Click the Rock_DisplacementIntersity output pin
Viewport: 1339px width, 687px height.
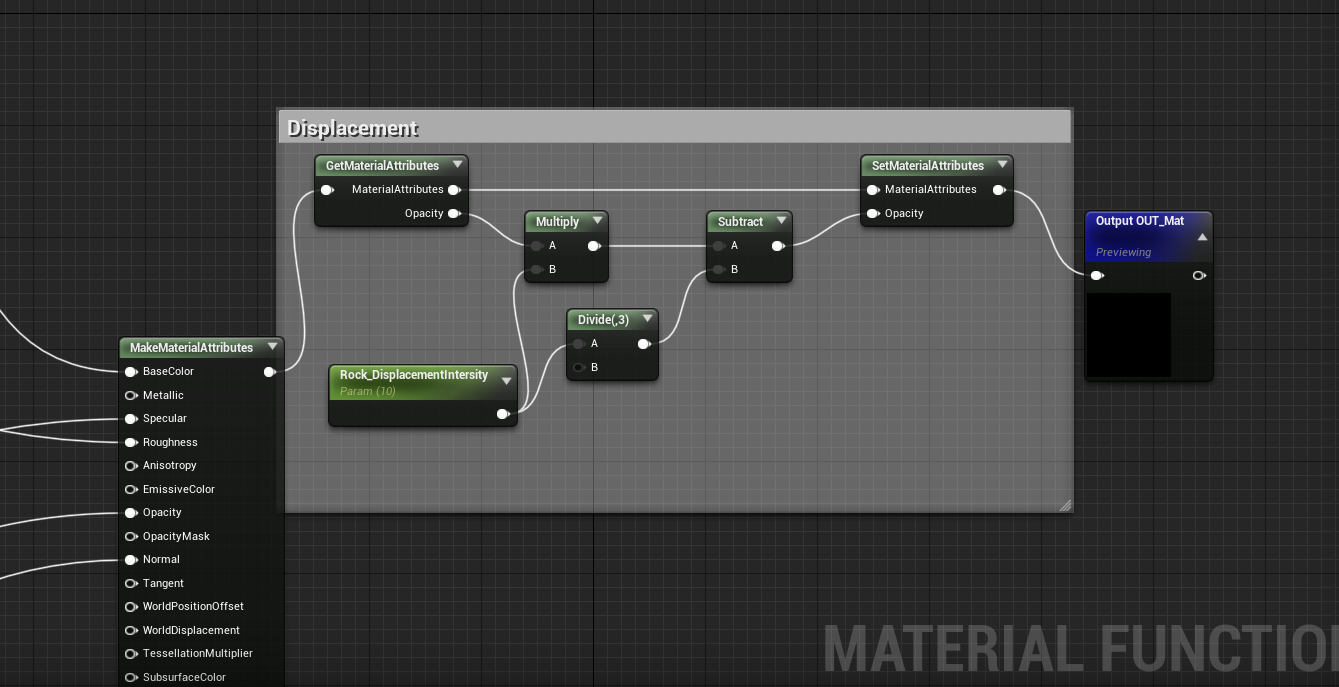(503, 414)
